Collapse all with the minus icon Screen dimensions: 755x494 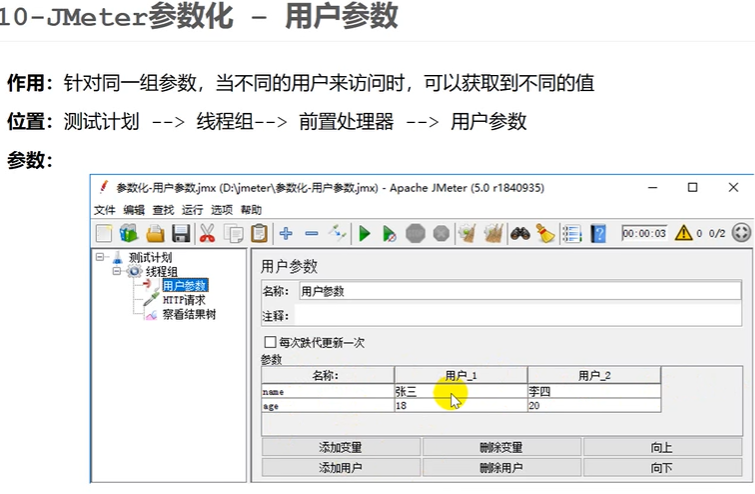(x=312, y=234)
